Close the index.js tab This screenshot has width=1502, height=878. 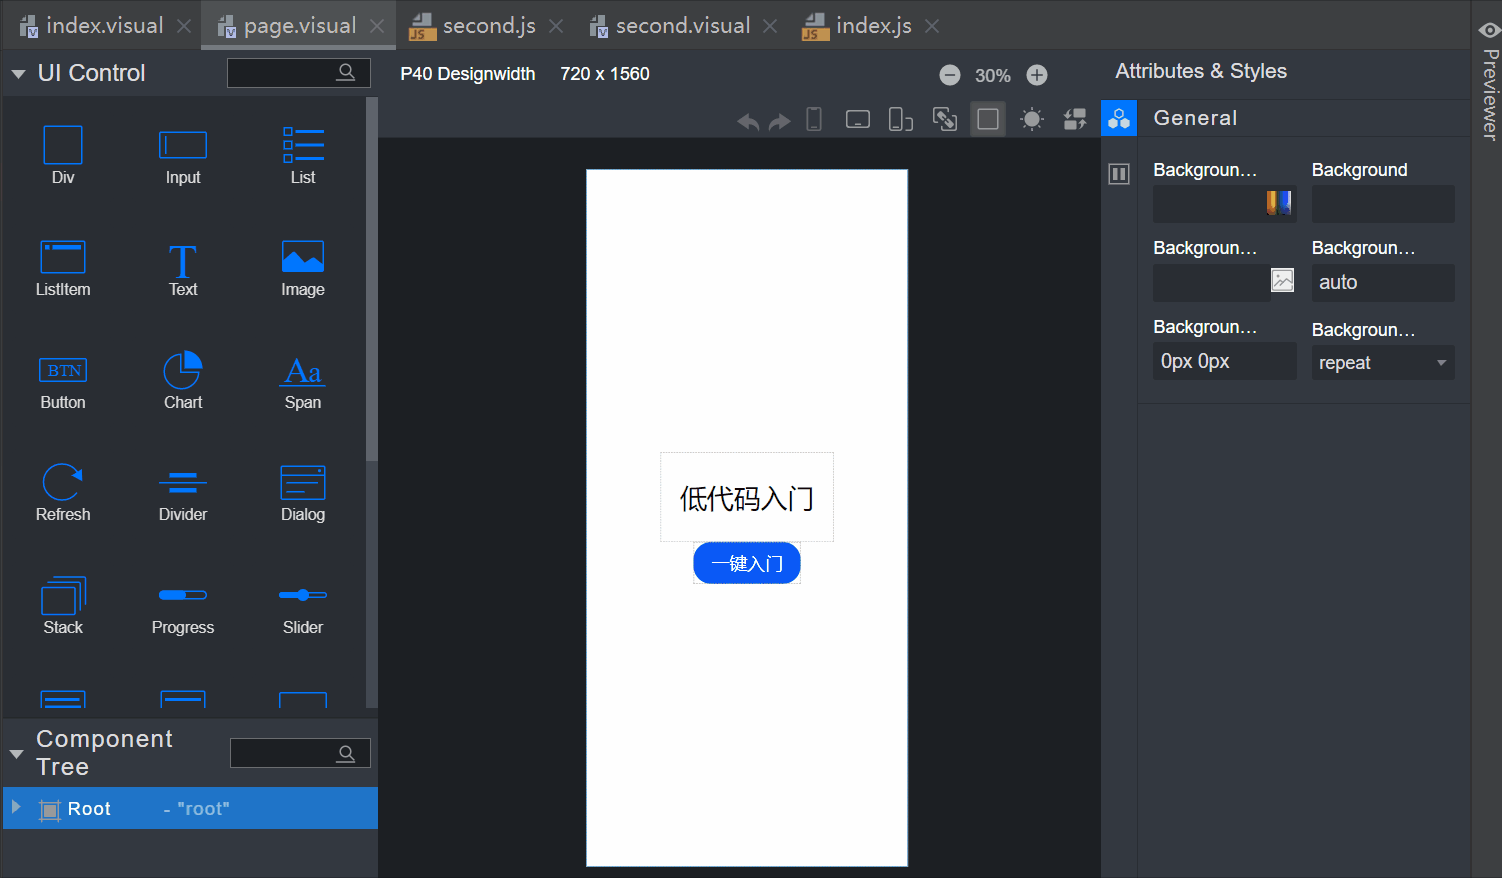[932, 26]
